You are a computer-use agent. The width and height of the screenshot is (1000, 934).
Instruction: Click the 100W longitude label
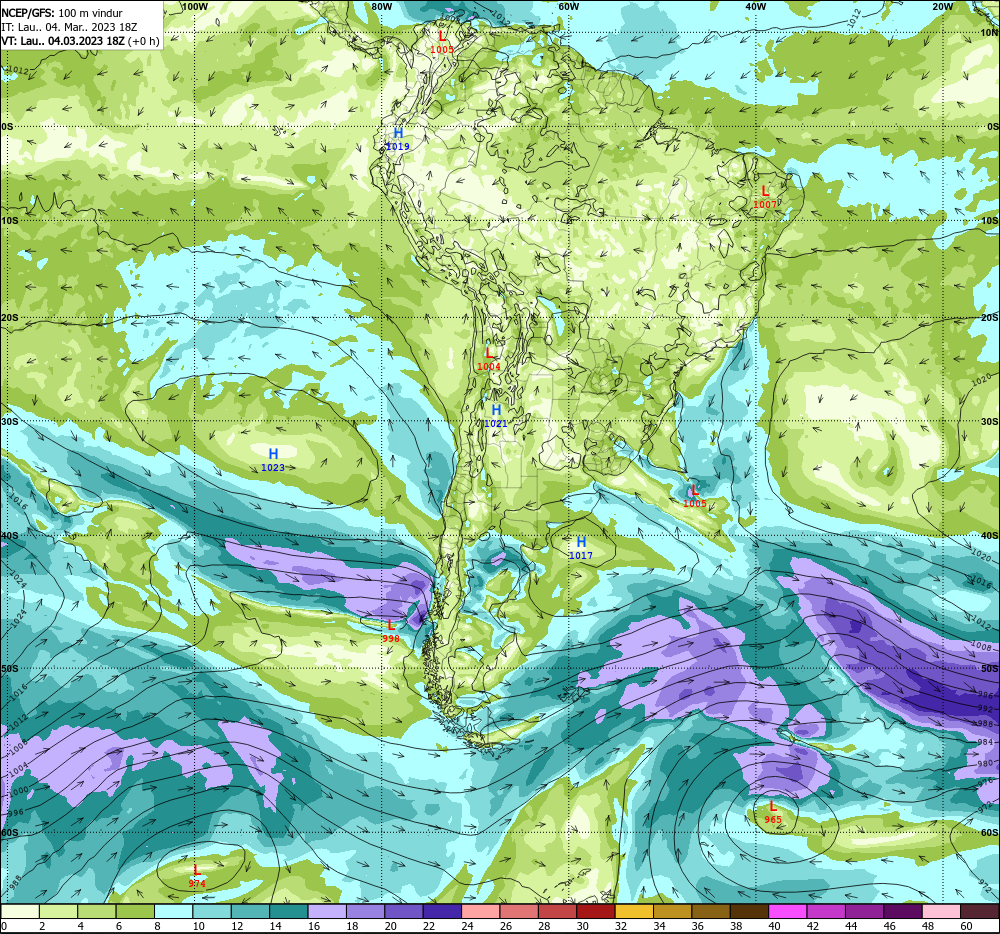(x=195, y=6)
